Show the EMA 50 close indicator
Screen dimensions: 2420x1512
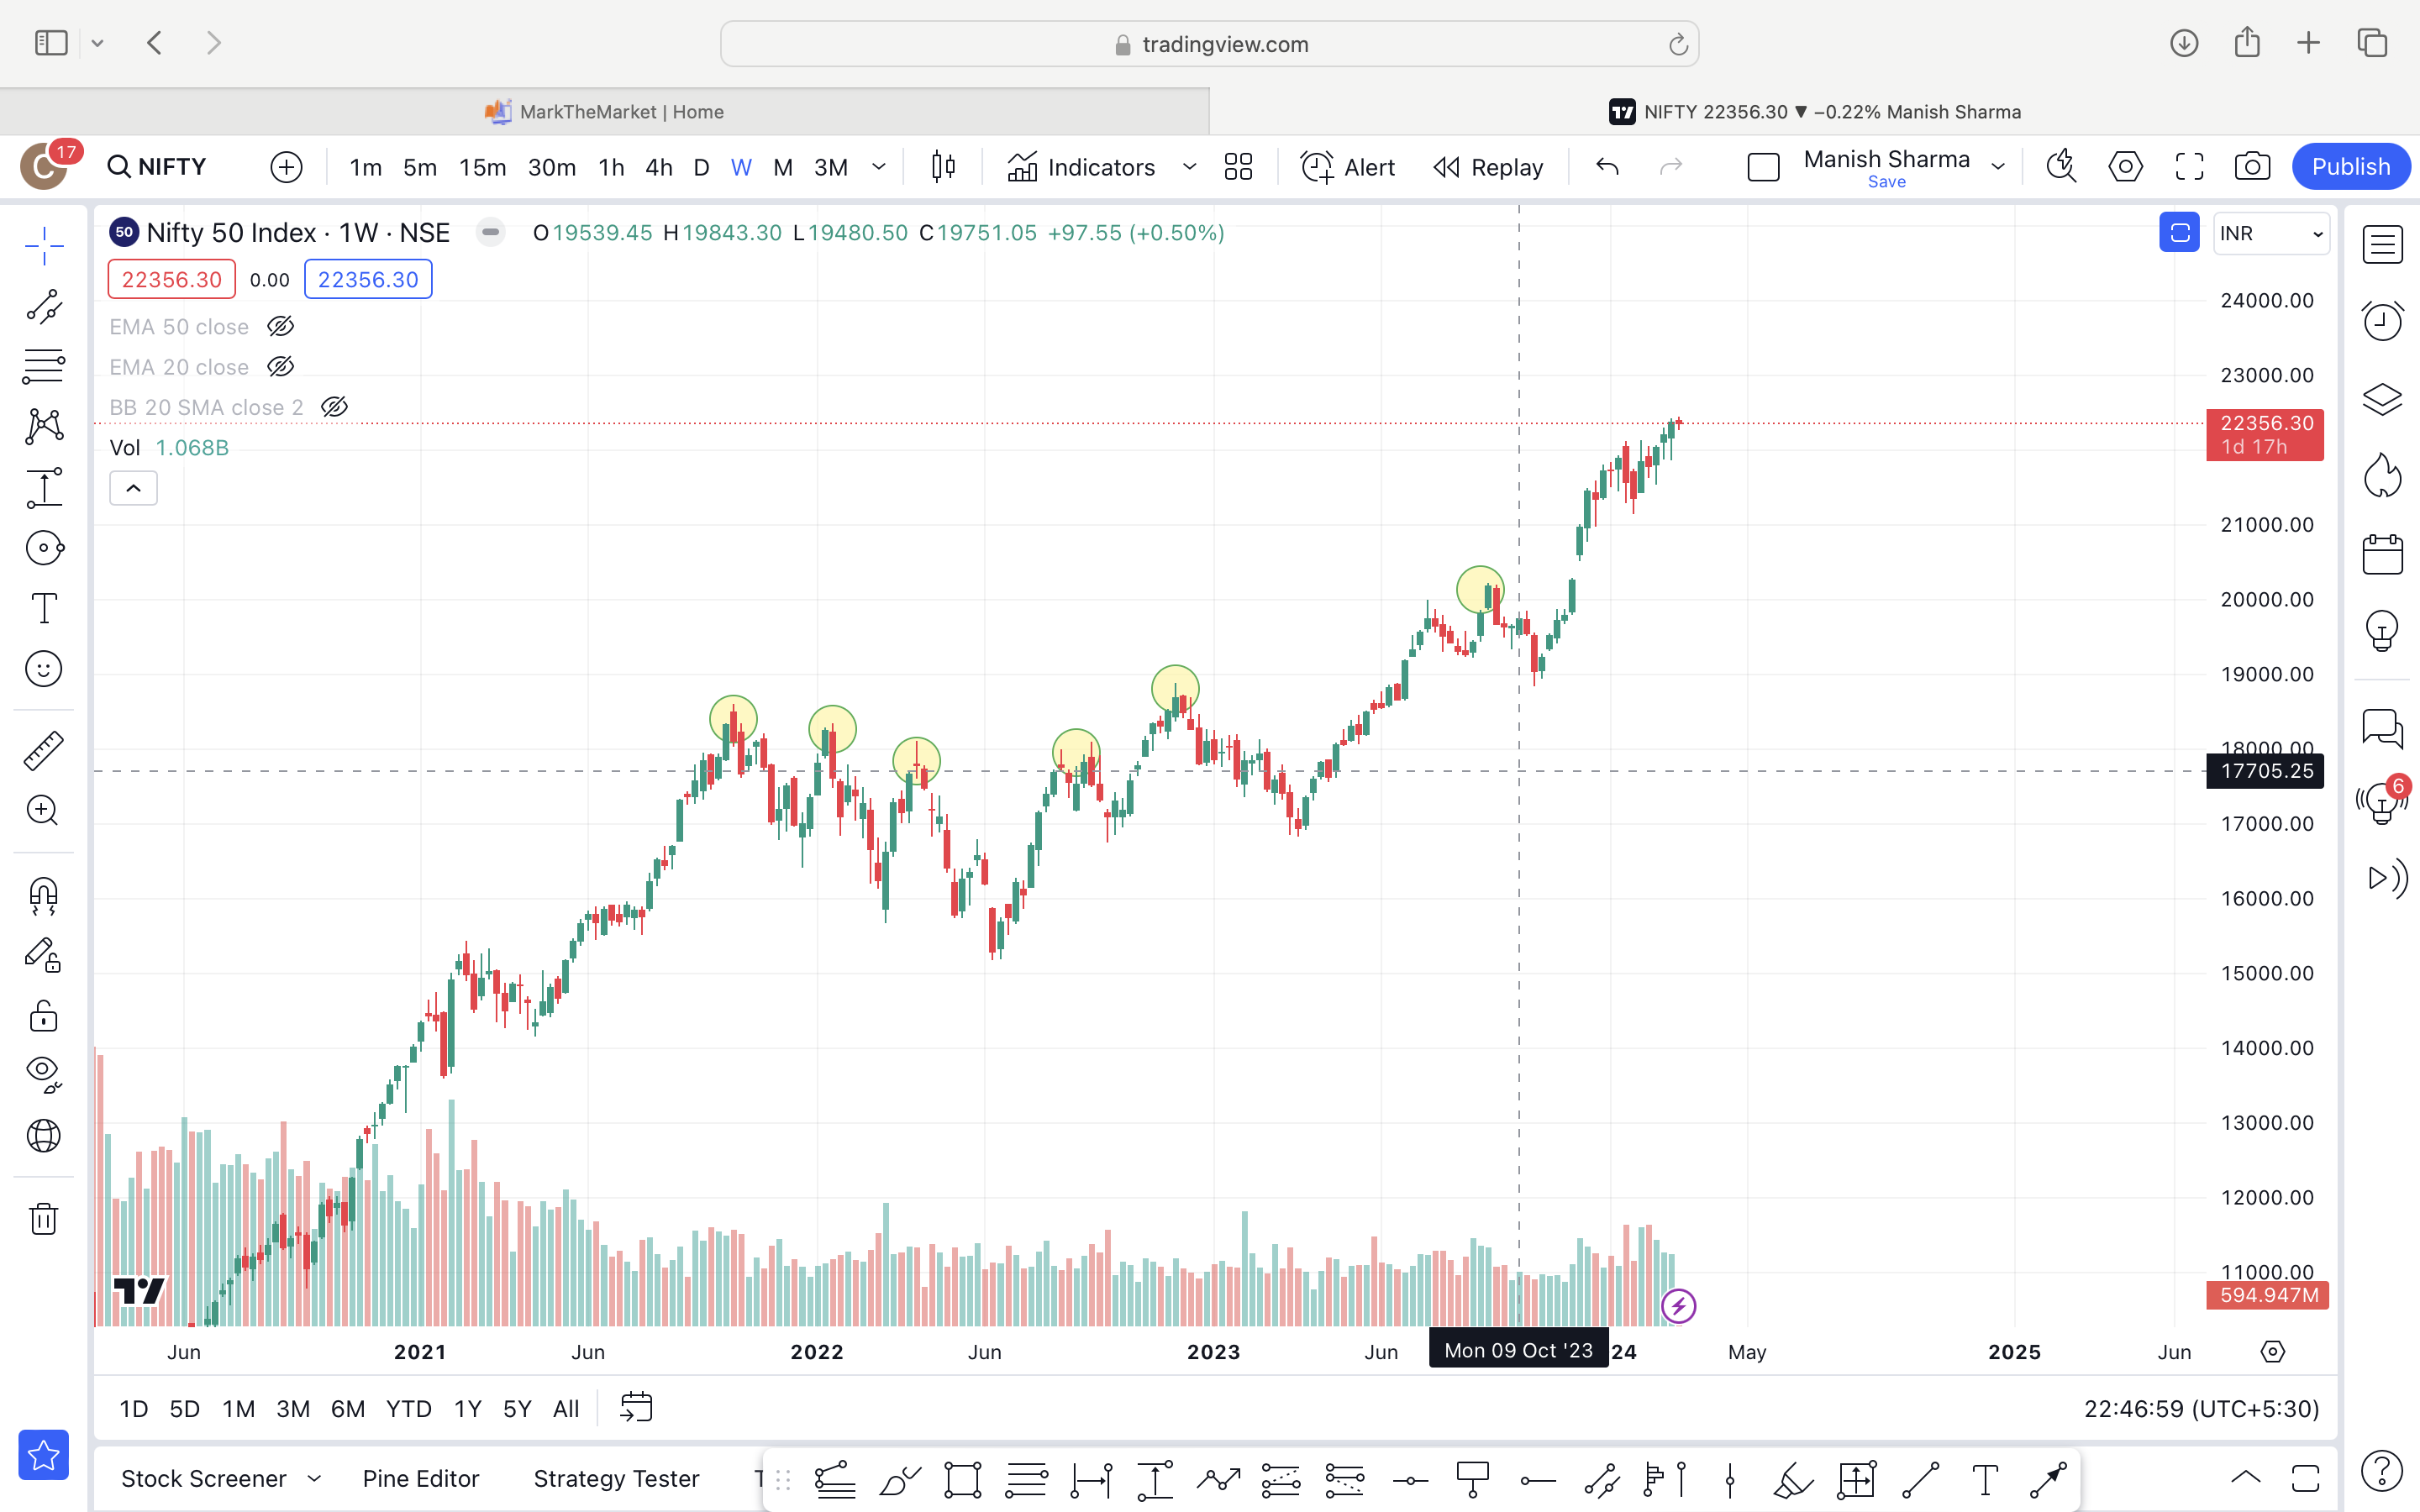(x=281, y=327)
